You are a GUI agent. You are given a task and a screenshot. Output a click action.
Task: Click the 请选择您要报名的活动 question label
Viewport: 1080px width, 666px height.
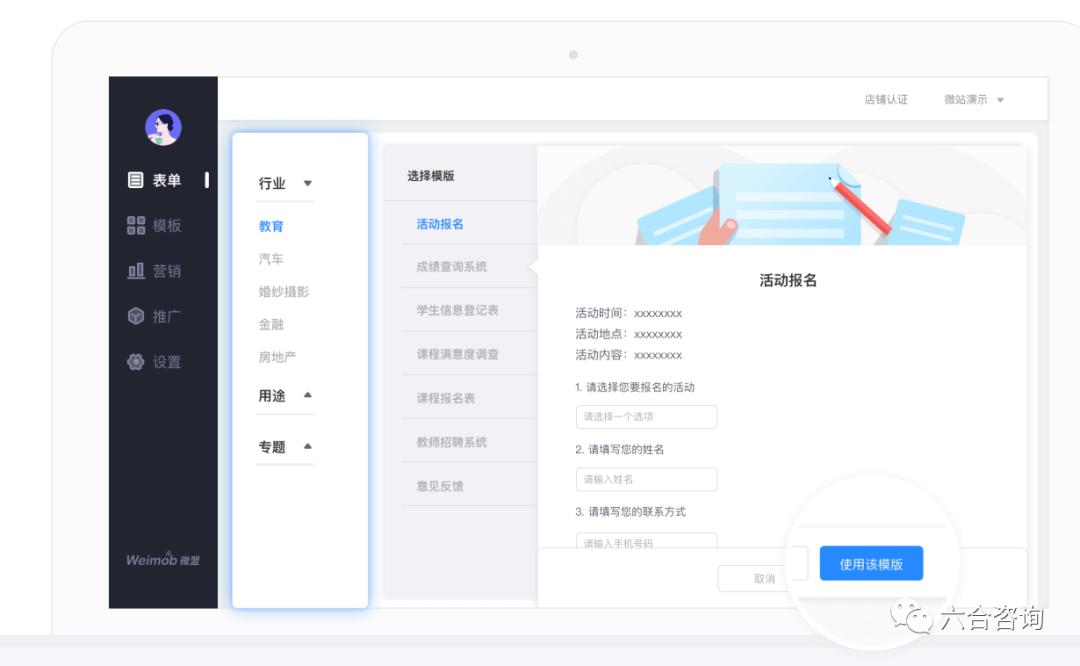635,387
